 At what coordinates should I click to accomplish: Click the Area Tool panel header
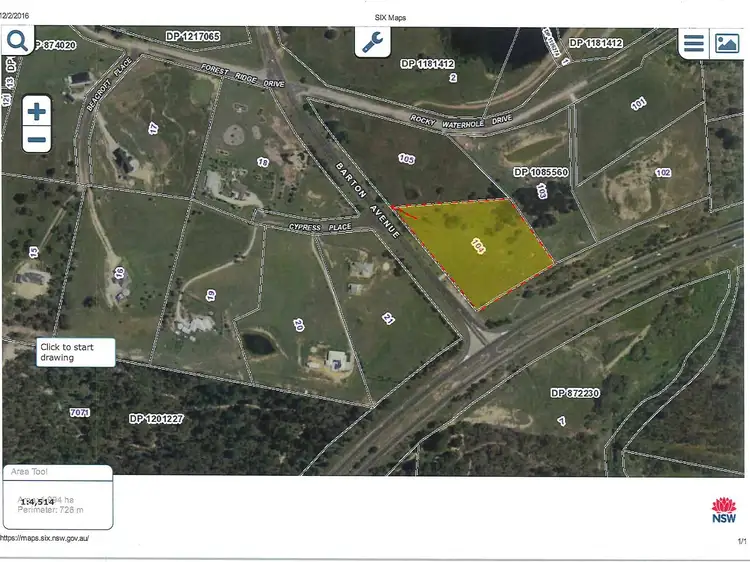(x=58, y=472)
